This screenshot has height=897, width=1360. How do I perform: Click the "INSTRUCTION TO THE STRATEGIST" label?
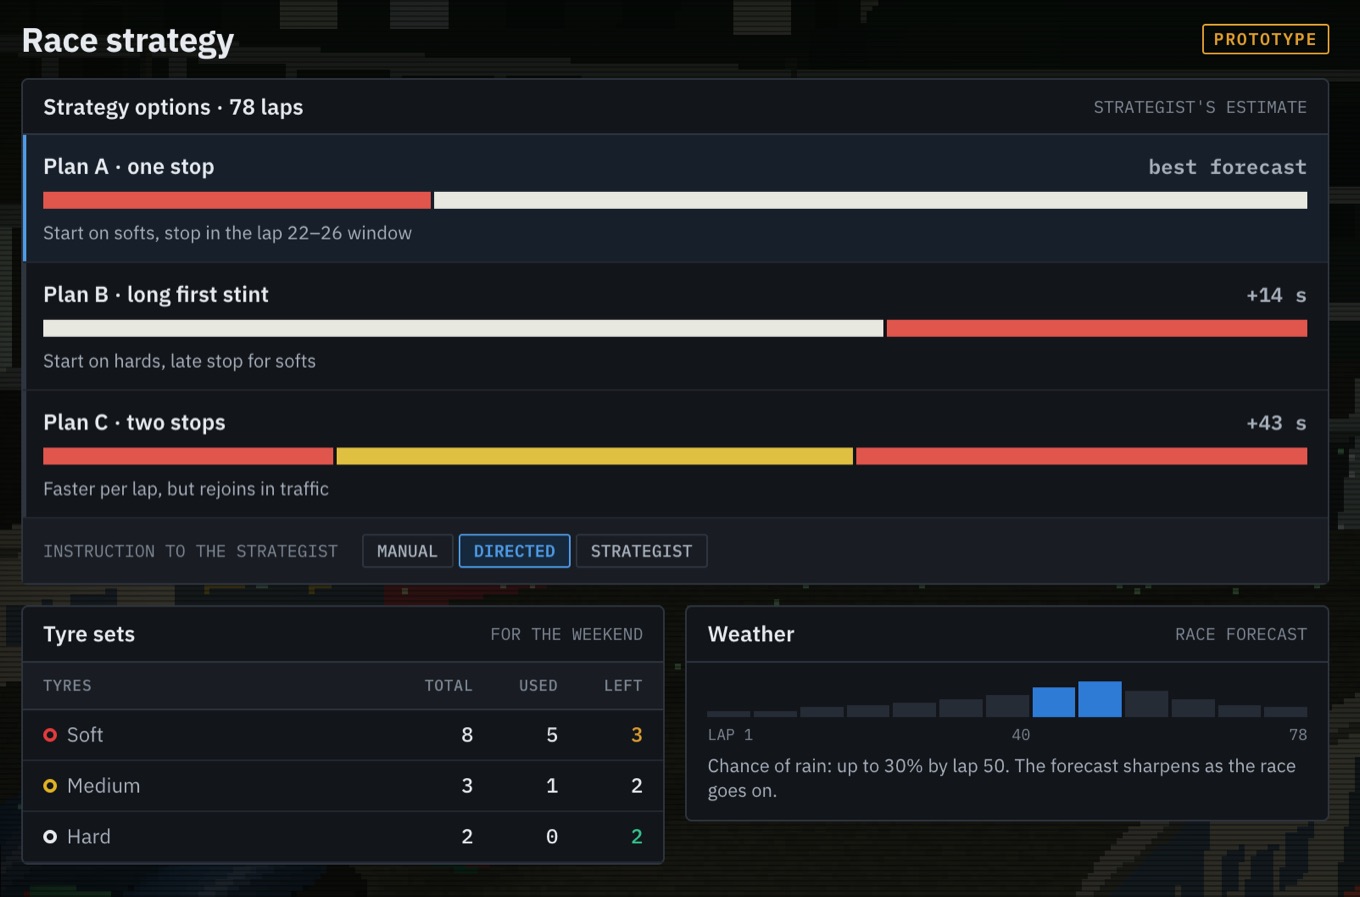click(x=190, y=551)
